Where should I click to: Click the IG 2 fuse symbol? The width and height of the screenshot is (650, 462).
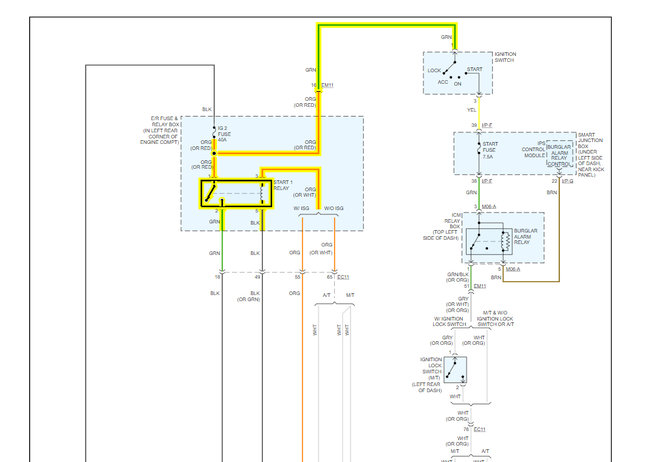coord(214,133)
